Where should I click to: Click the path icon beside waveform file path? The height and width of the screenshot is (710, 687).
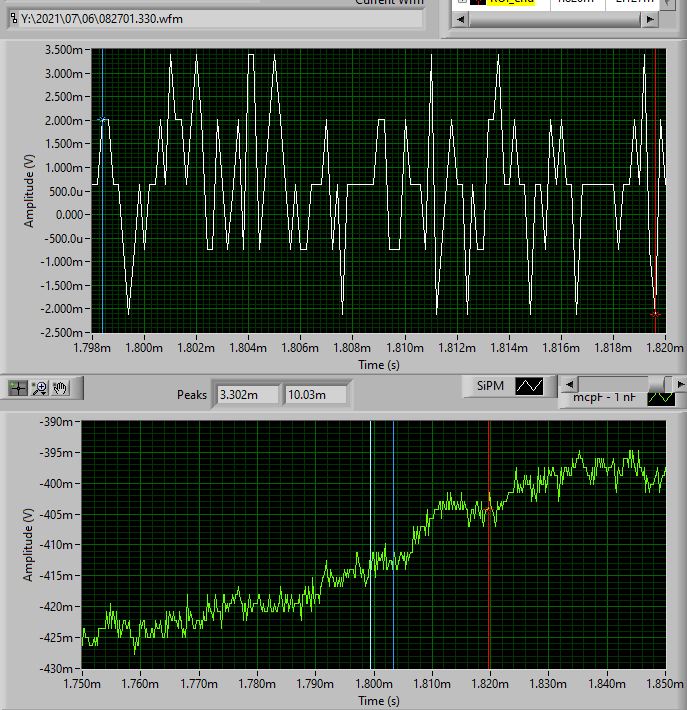(14, 19)
